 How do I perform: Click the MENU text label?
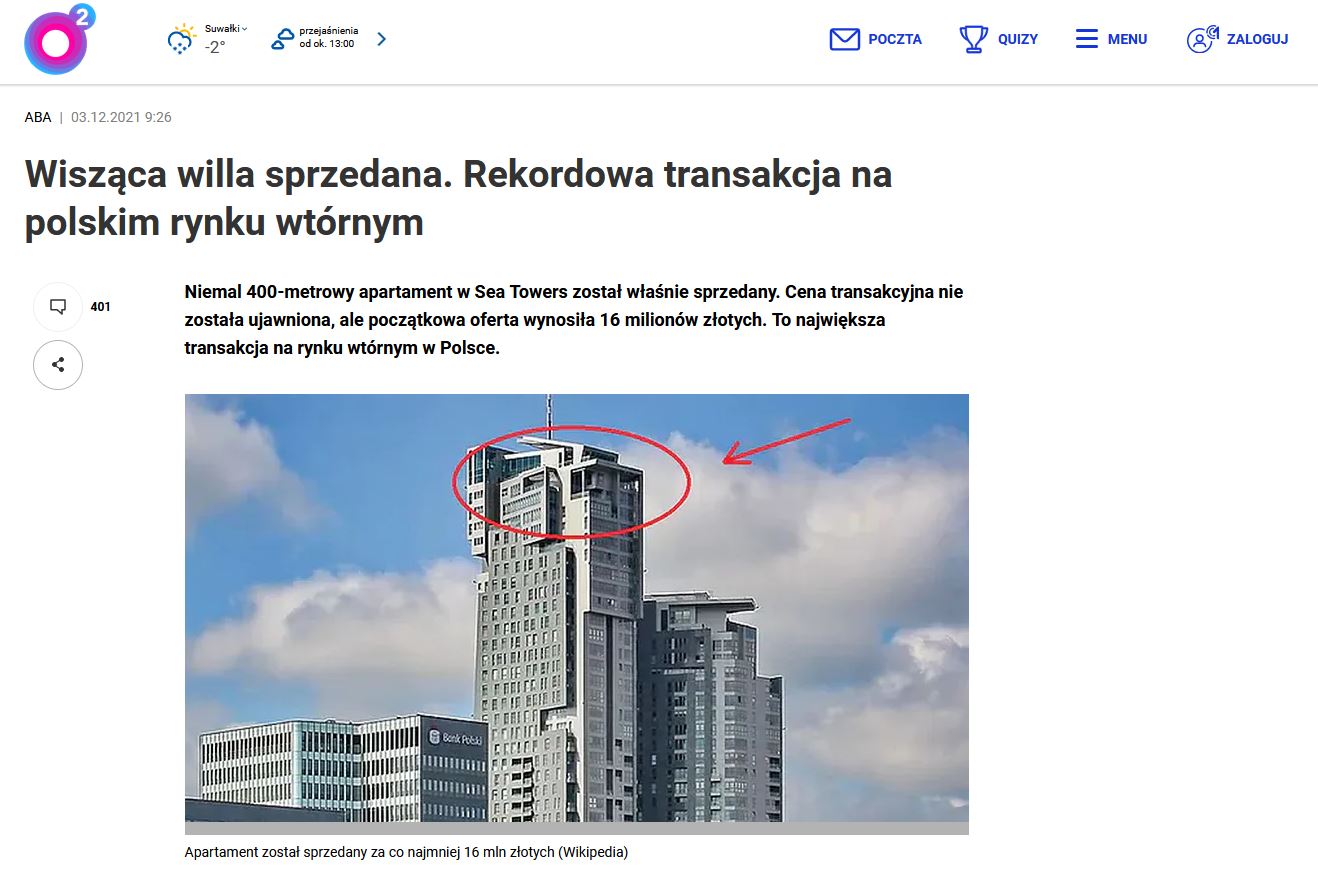pos(1127,40)
